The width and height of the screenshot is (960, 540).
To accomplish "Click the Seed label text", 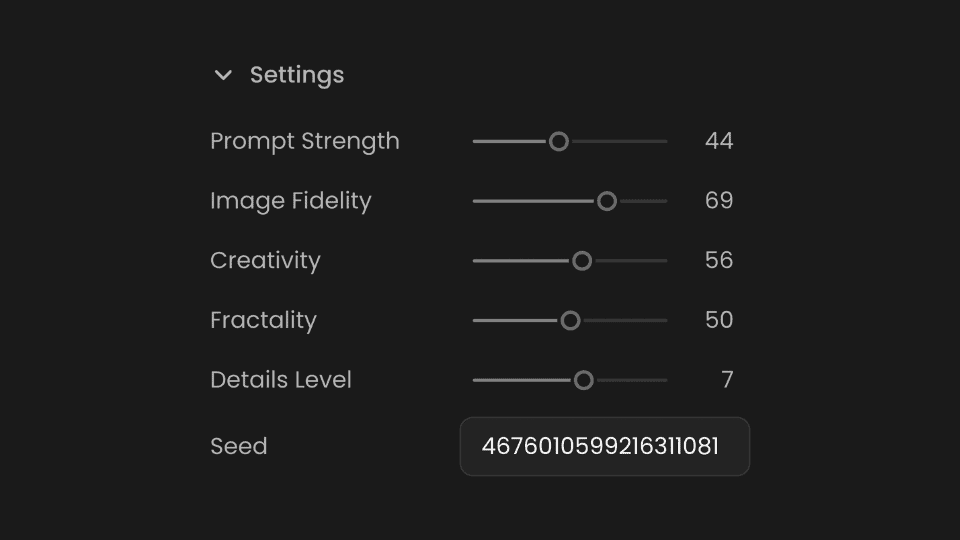I will click(239, 446).
